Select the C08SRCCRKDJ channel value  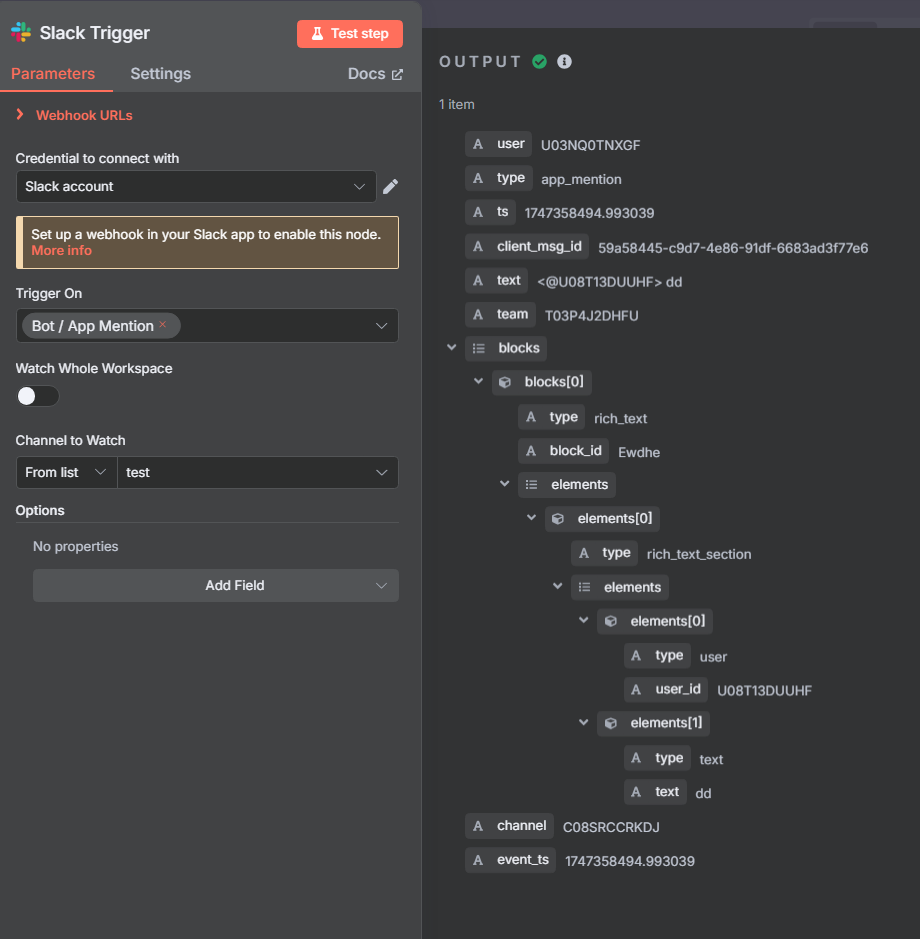[x=611, y=828]
